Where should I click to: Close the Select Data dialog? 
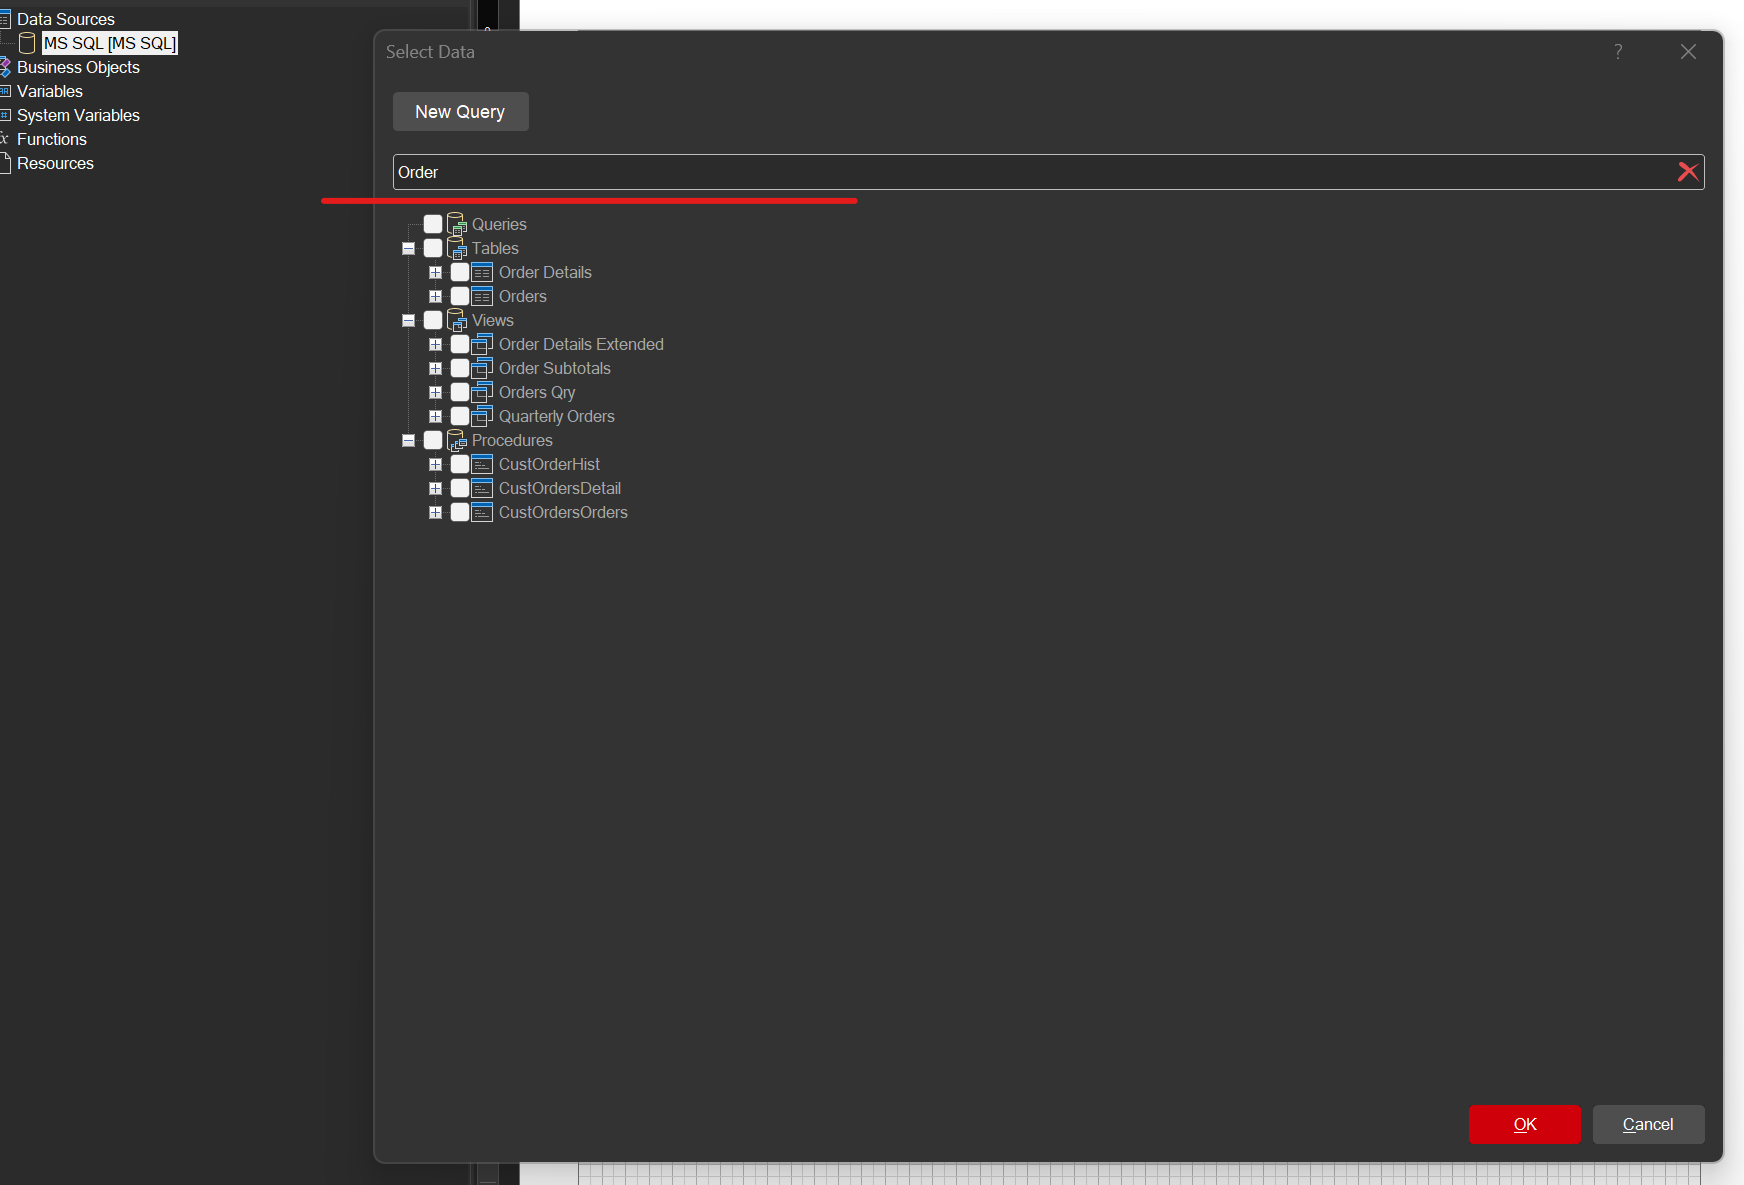pyautogui.click(x=1688, y=52)
